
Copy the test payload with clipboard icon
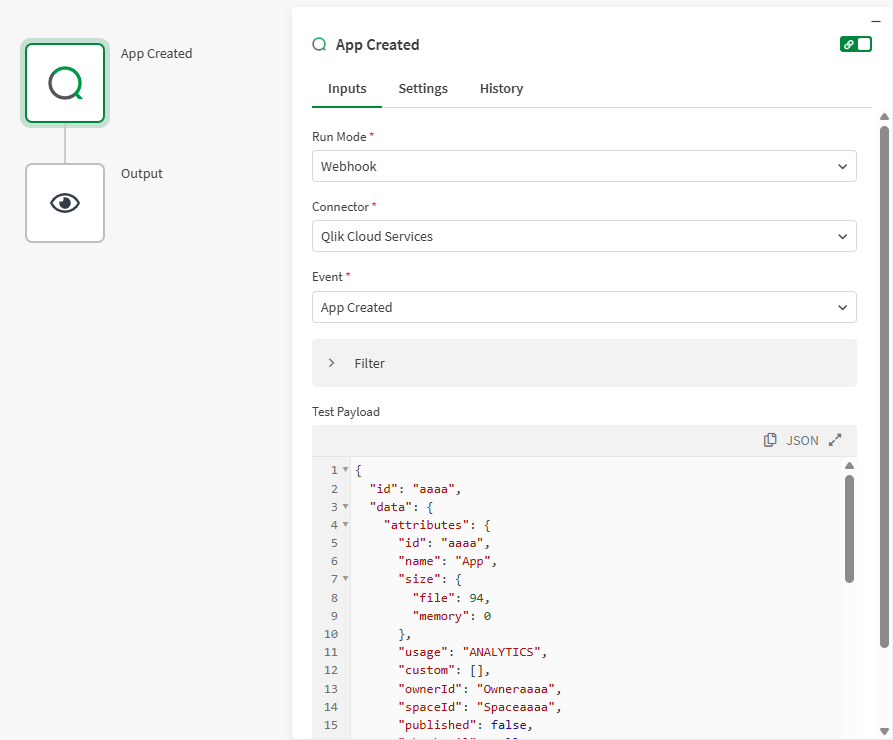point(770,440)
